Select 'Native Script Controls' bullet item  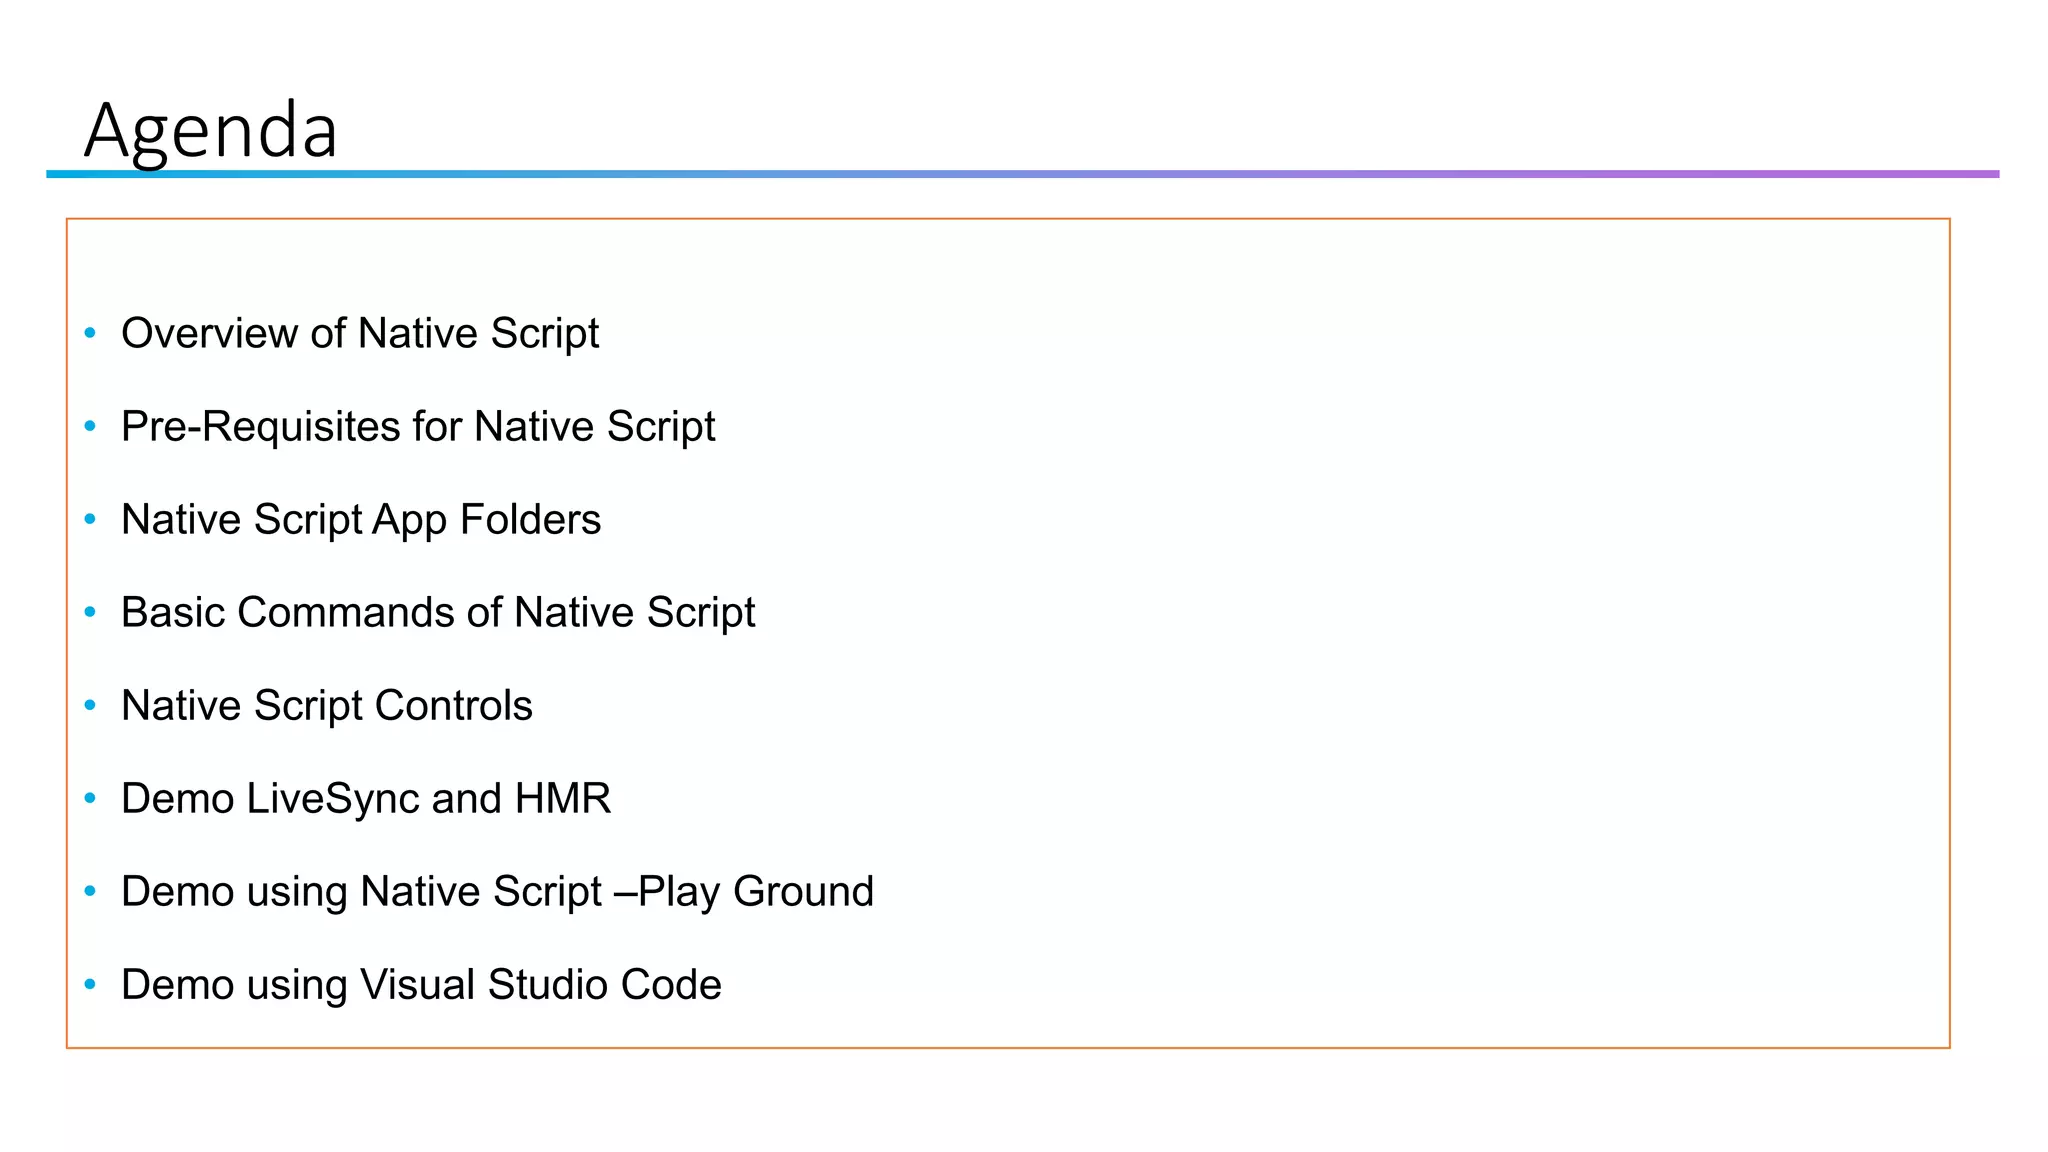point(327,706)
